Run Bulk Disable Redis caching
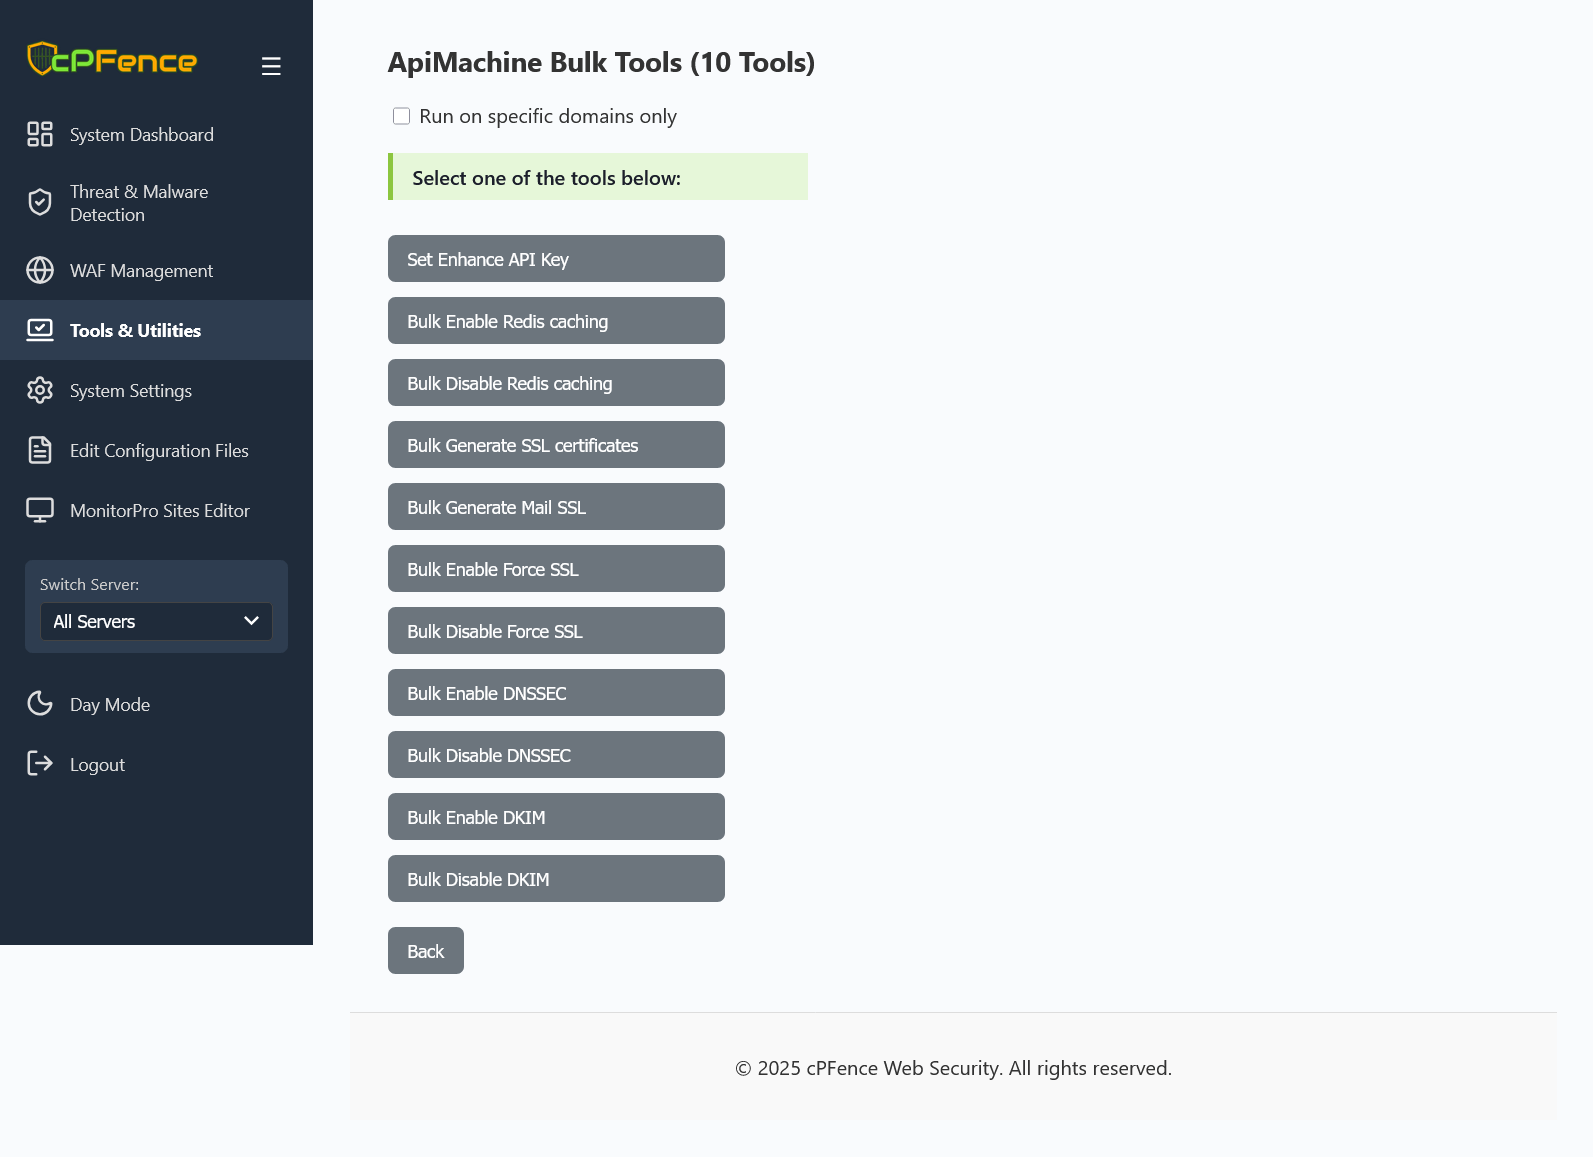 (556, 383)
